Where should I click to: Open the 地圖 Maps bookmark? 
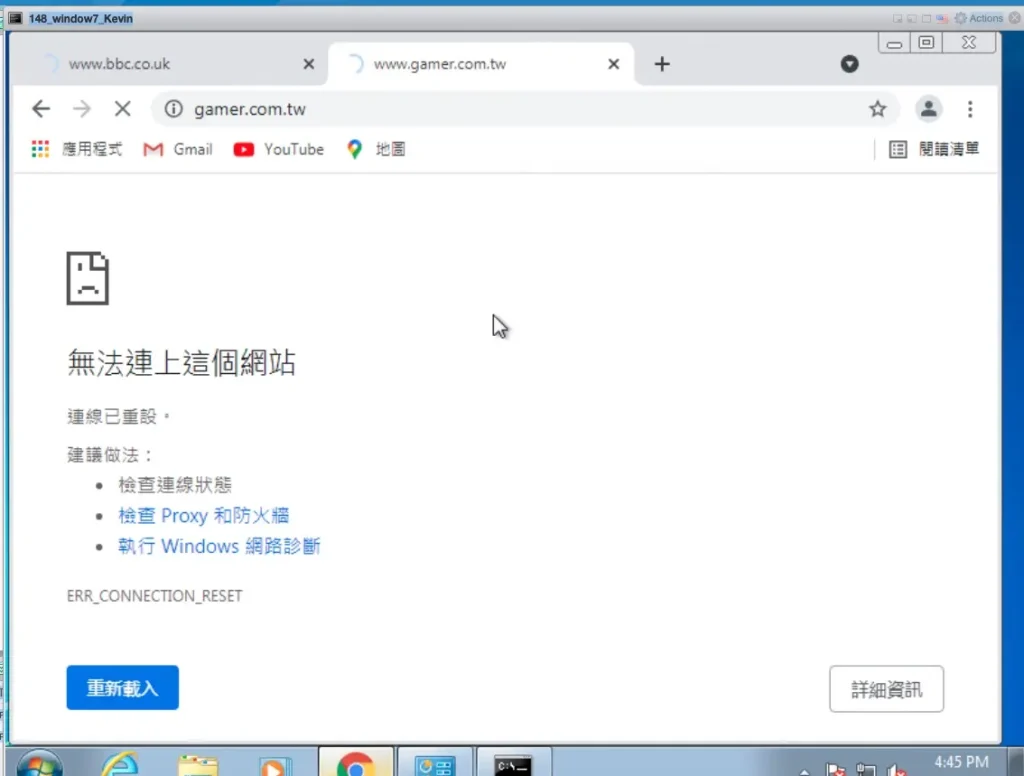[x=376, y=149]
